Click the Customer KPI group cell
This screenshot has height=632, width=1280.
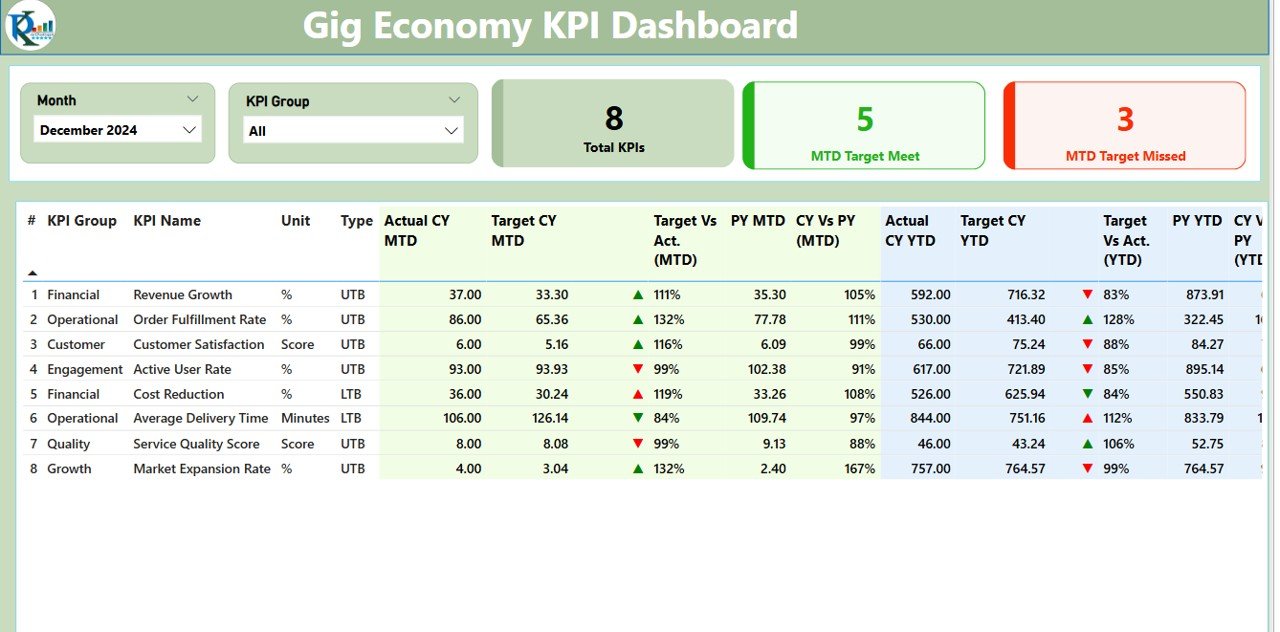coord(76,345)
